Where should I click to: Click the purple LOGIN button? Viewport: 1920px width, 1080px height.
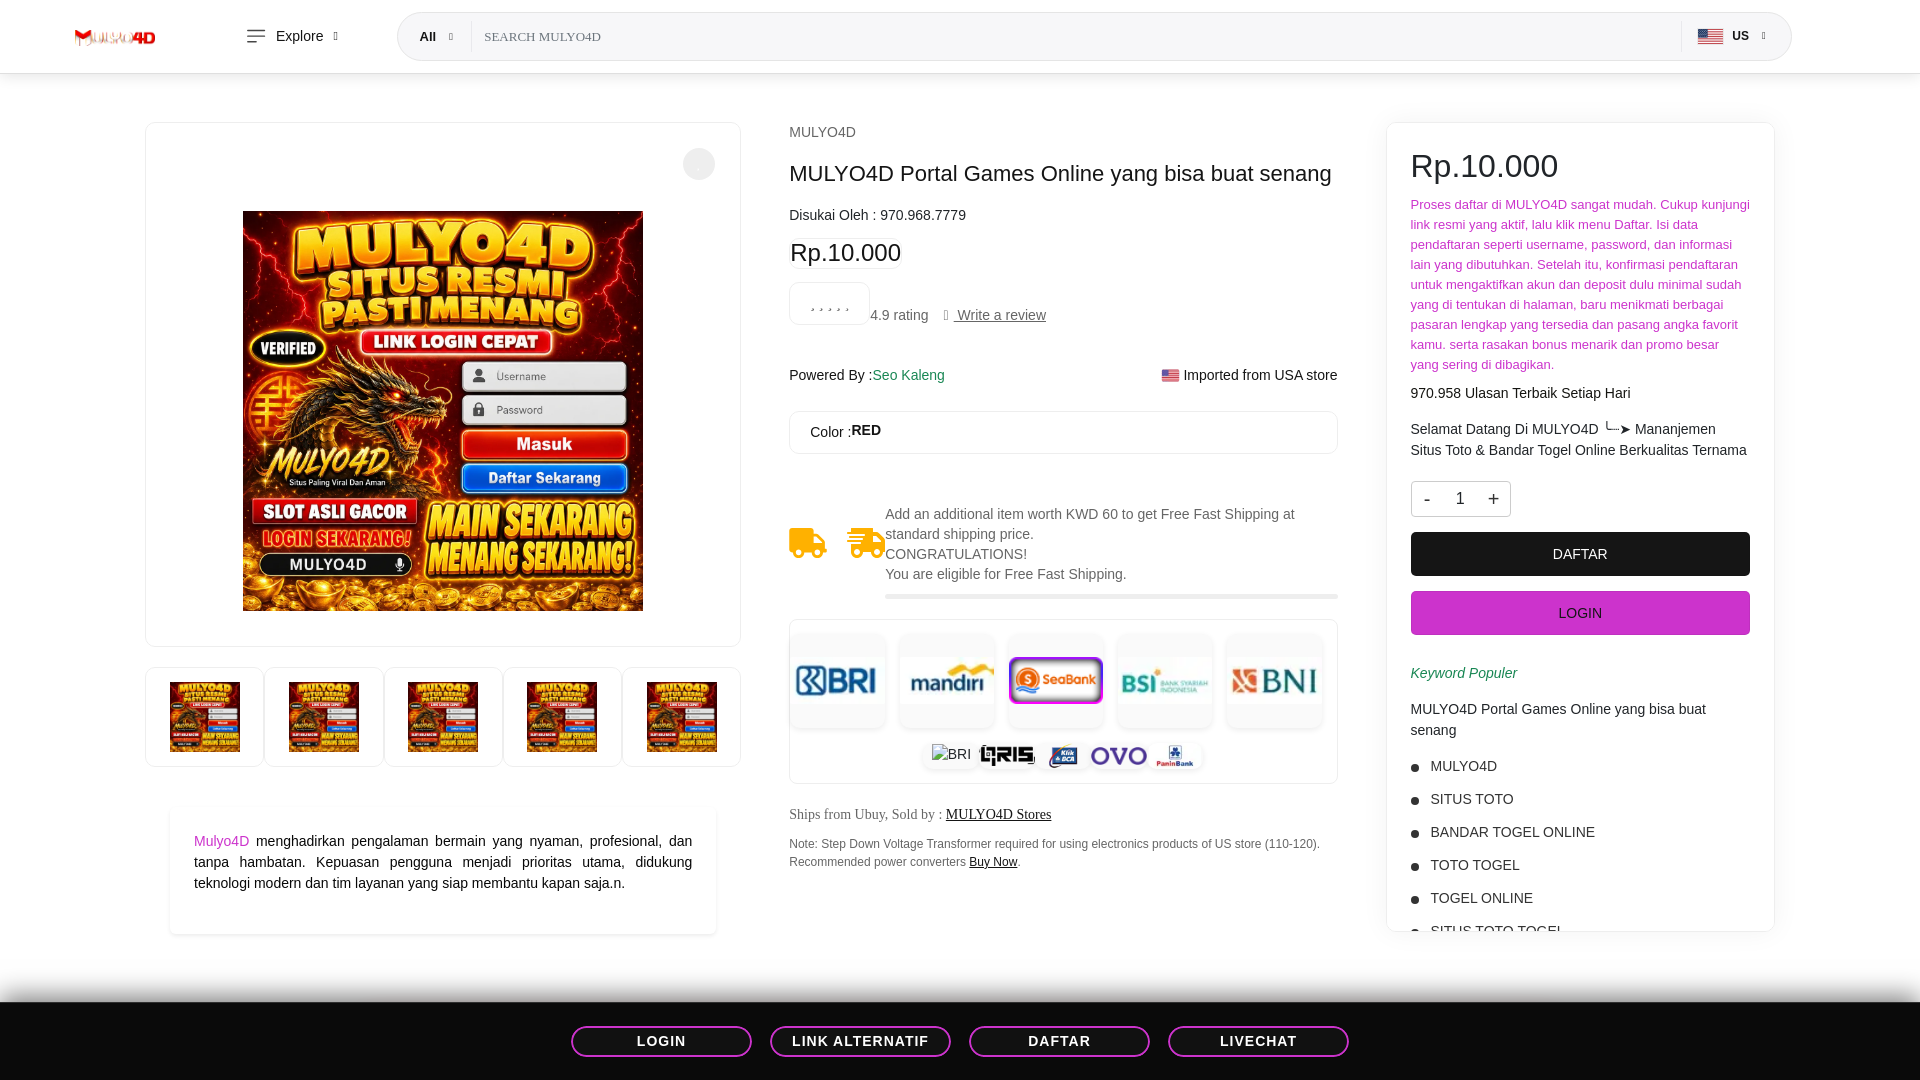pos(1580,613)
